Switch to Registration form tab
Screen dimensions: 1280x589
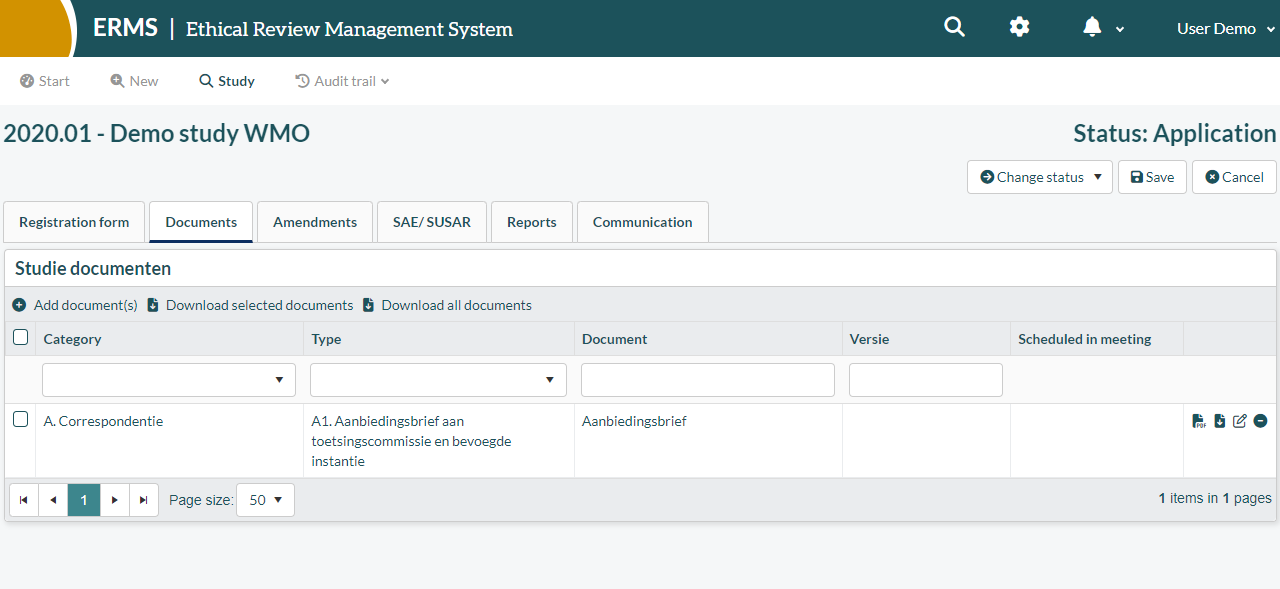pos(74,222)
